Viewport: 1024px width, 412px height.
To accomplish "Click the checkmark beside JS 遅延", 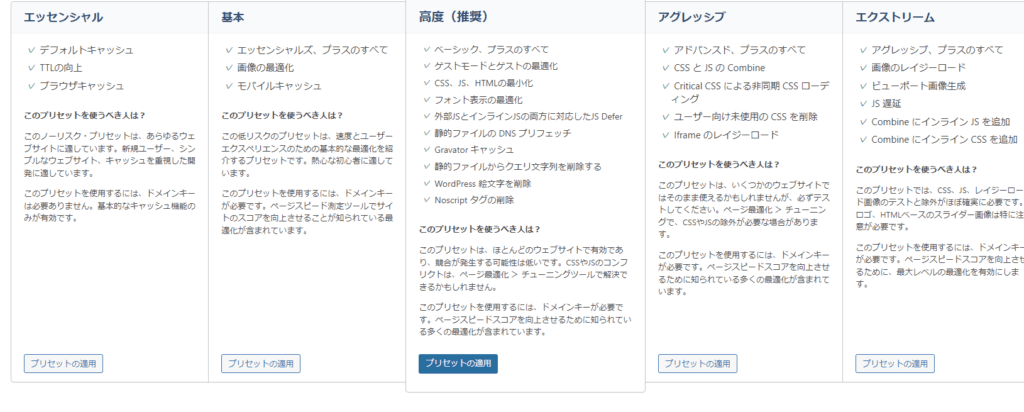I will [865, 103].
